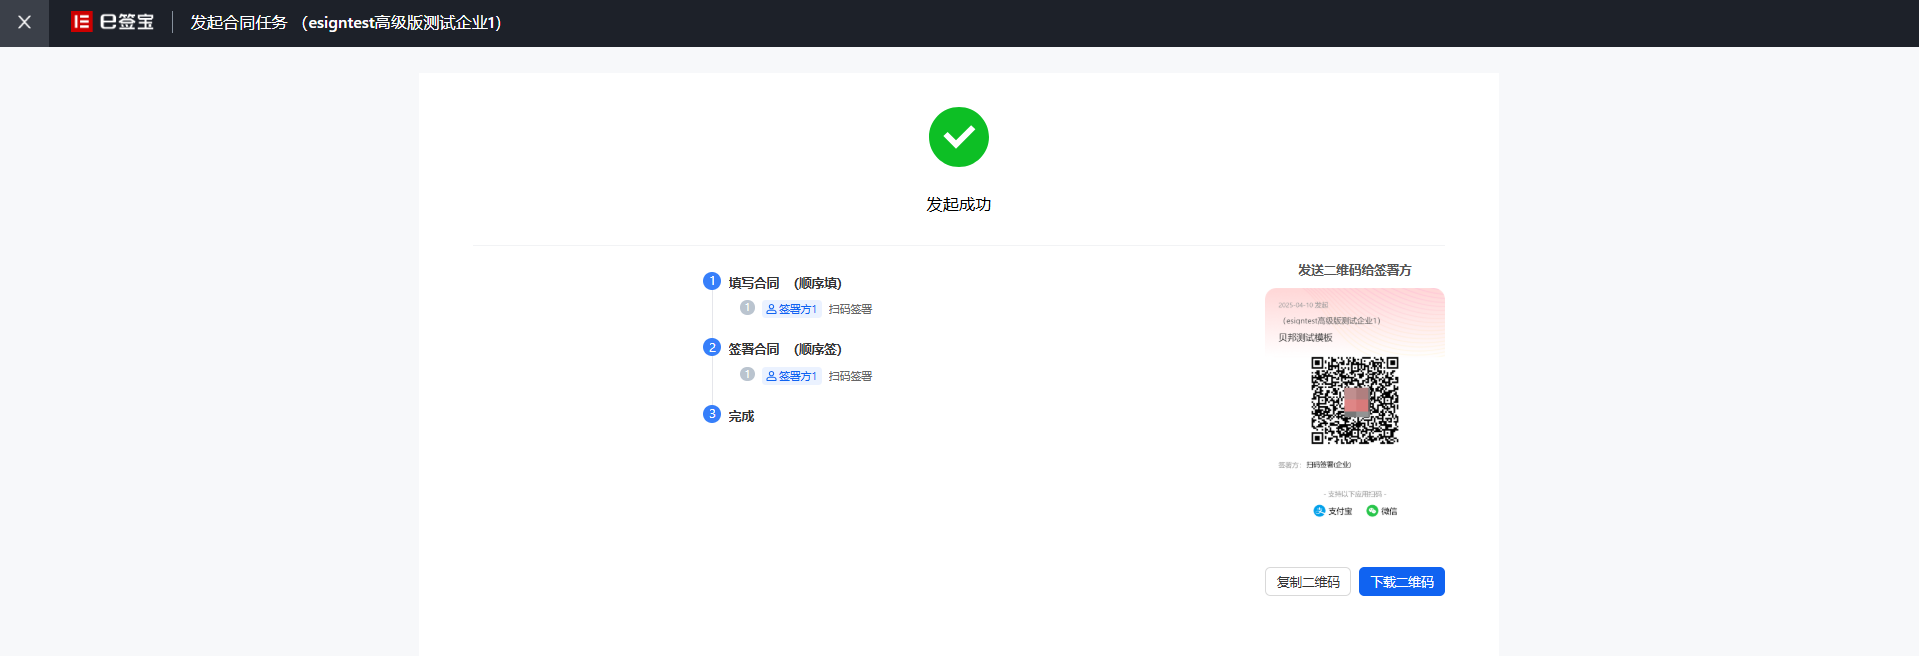Click gray sub-step number under 填写合同

[747, 308]
